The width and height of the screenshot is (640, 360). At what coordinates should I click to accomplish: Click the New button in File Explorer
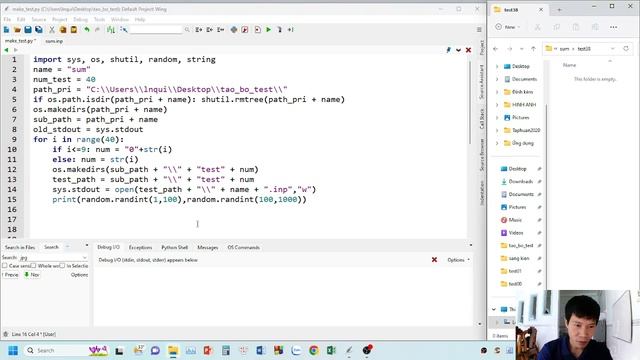[x=508, y=27]
